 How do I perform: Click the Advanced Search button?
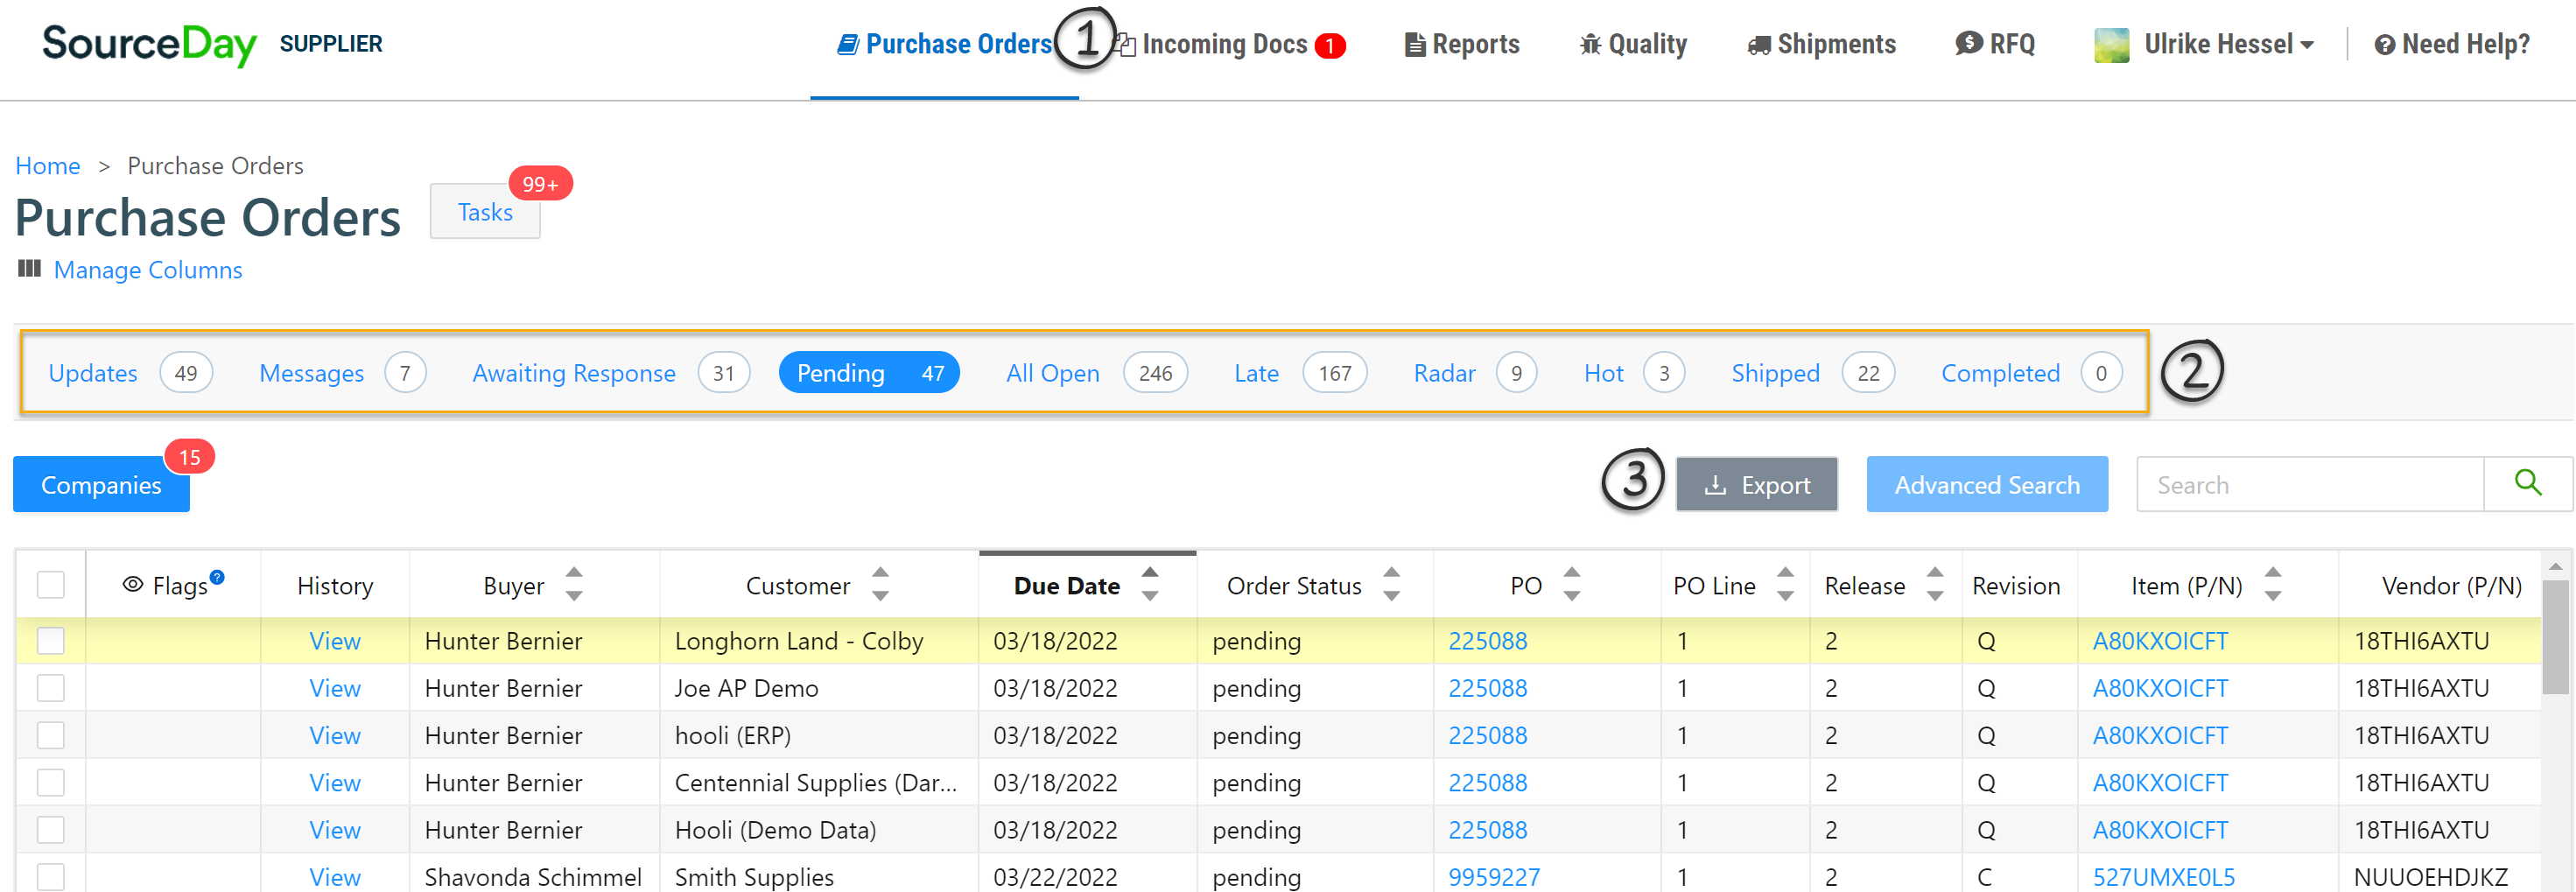(1987, 485)
